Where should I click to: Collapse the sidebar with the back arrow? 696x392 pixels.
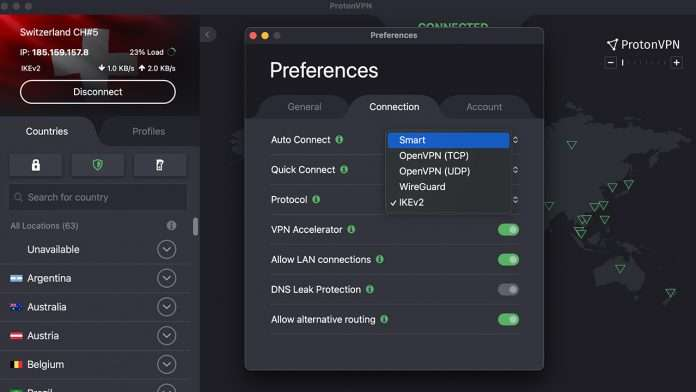pyautogui.click(x=207, y=35)
